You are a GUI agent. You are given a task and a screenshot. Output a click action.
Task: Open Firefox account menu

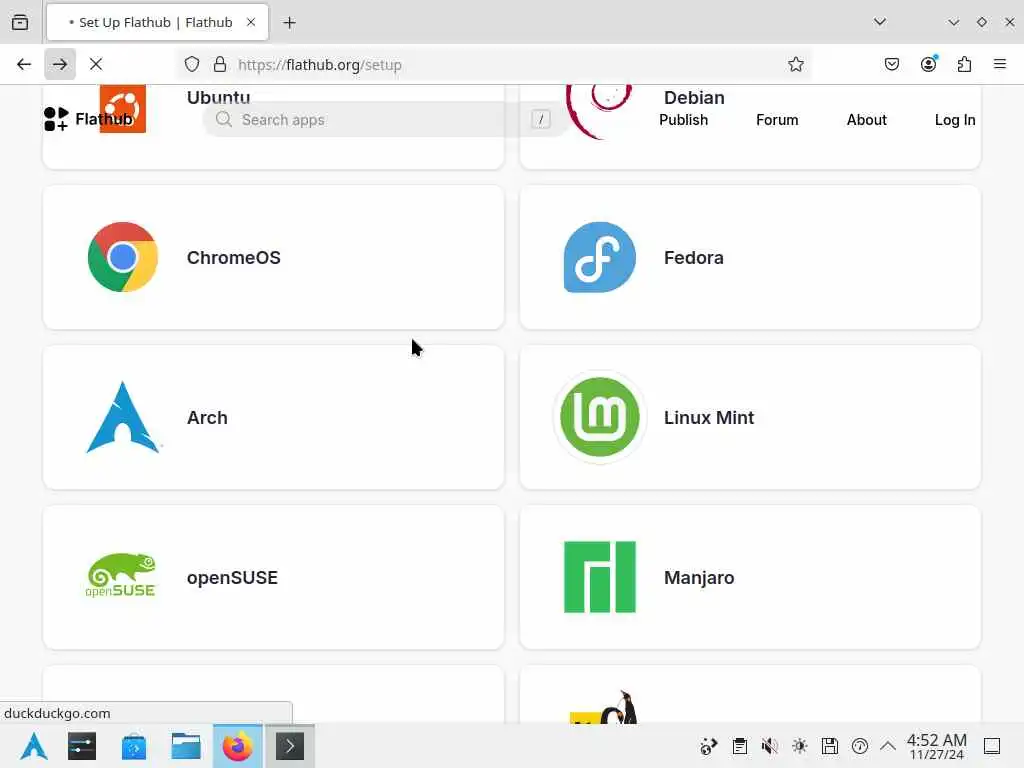(x=929, y=64)
